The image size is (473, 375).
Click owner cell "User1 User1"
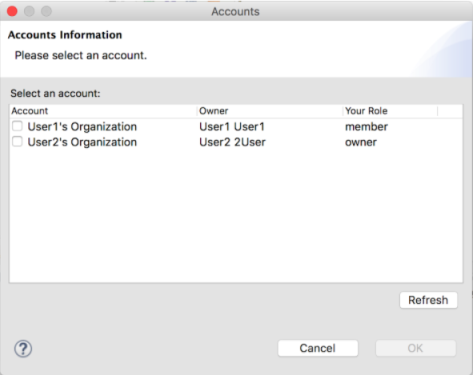pos(232,127)
